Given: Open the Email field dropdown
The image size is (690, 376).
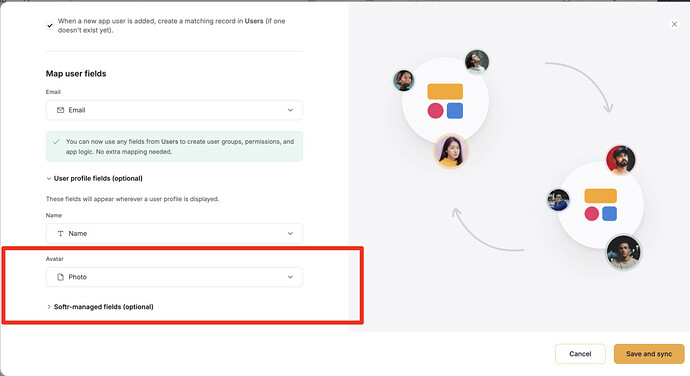Looking at the screenshot, I should pyautogui.click(x=174, y=110).
